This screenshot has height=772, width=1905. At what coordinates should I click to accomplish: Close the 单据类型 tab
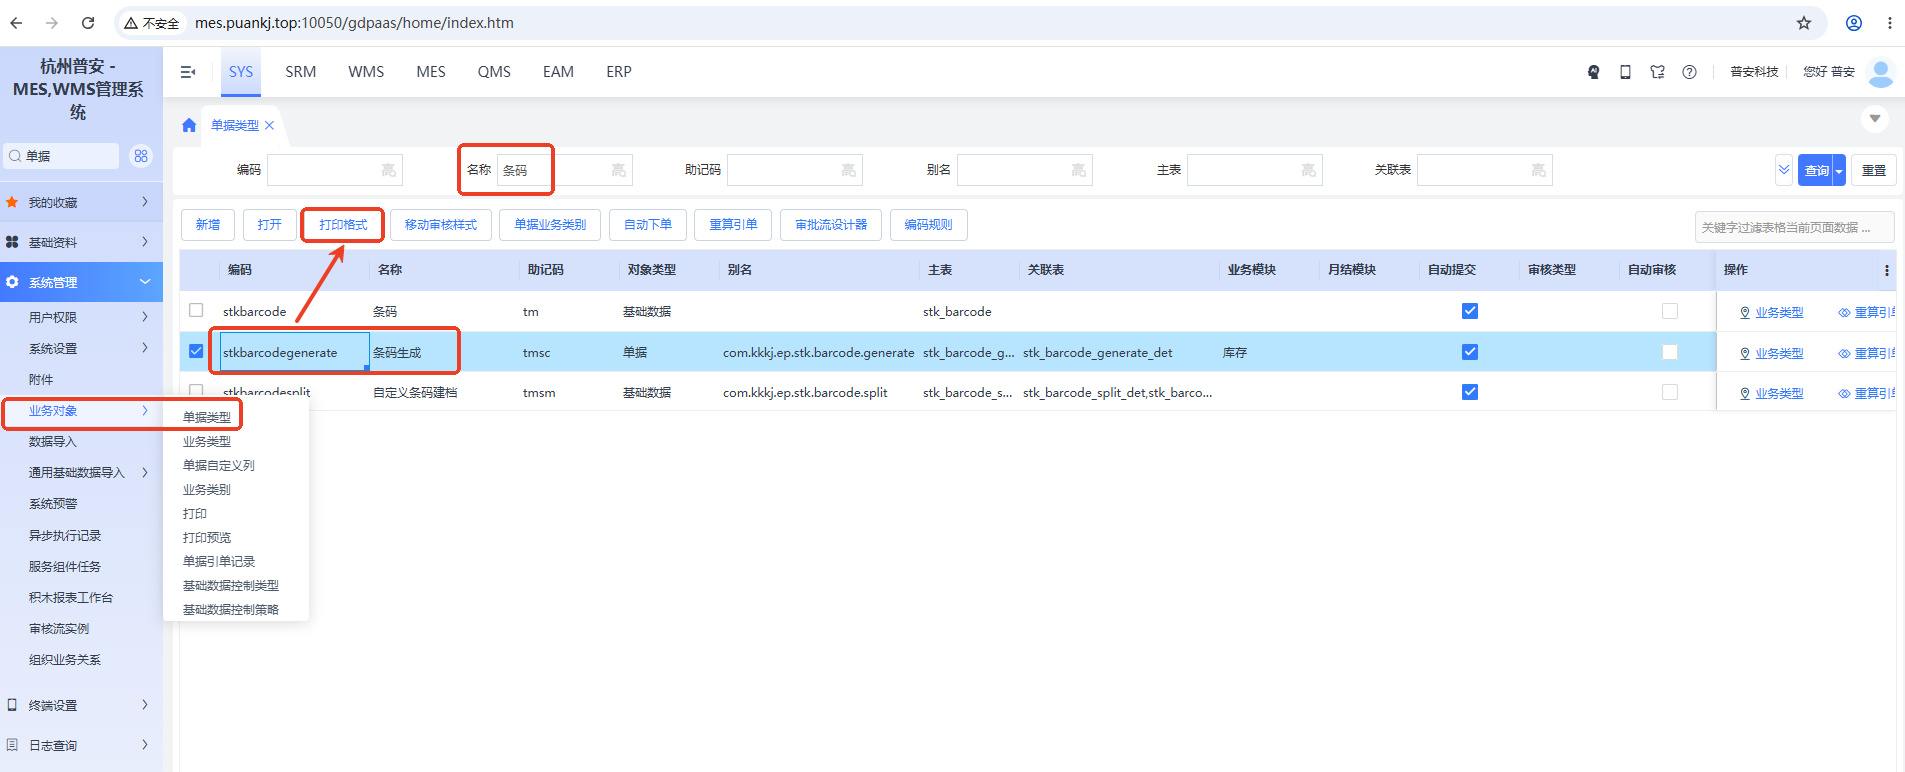click(x=270, y=125)
